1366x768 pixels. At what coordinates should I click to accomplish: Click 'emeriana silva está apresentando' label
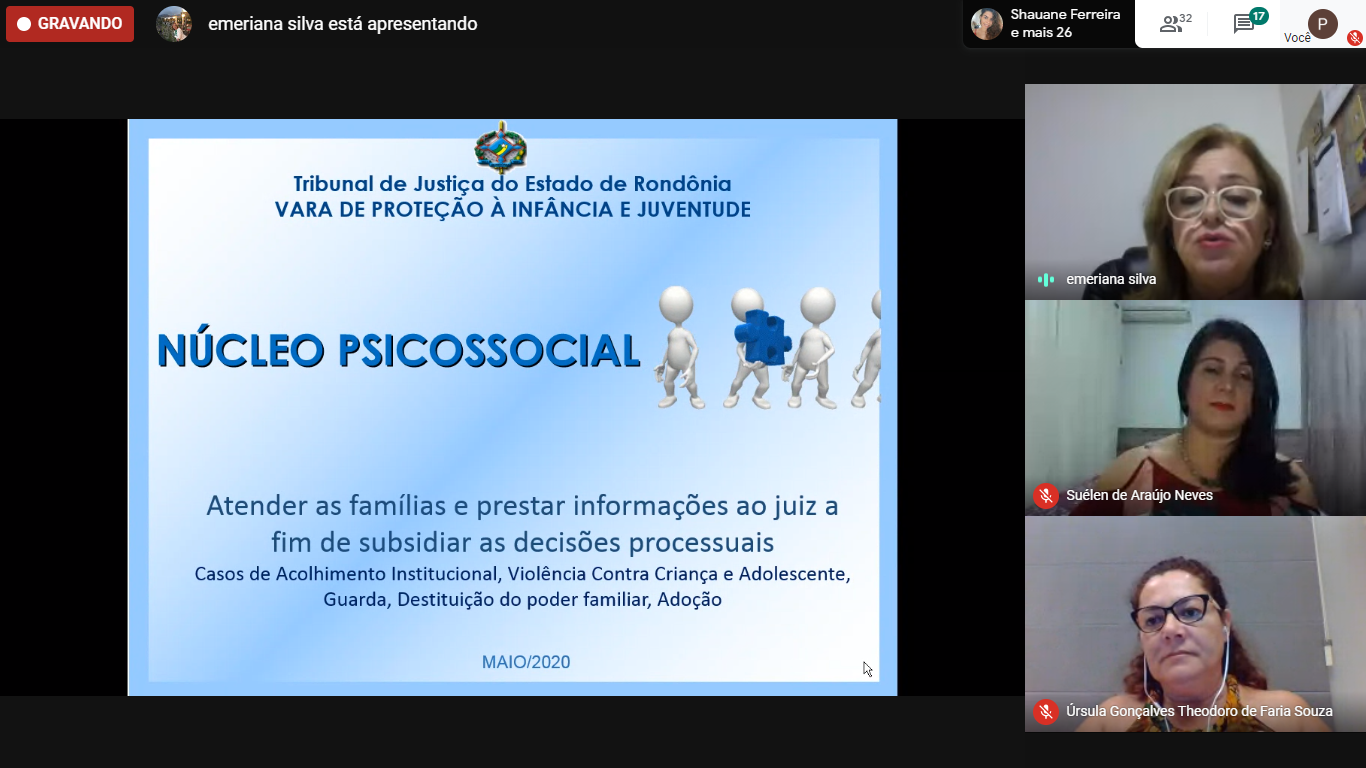point(342,24)
